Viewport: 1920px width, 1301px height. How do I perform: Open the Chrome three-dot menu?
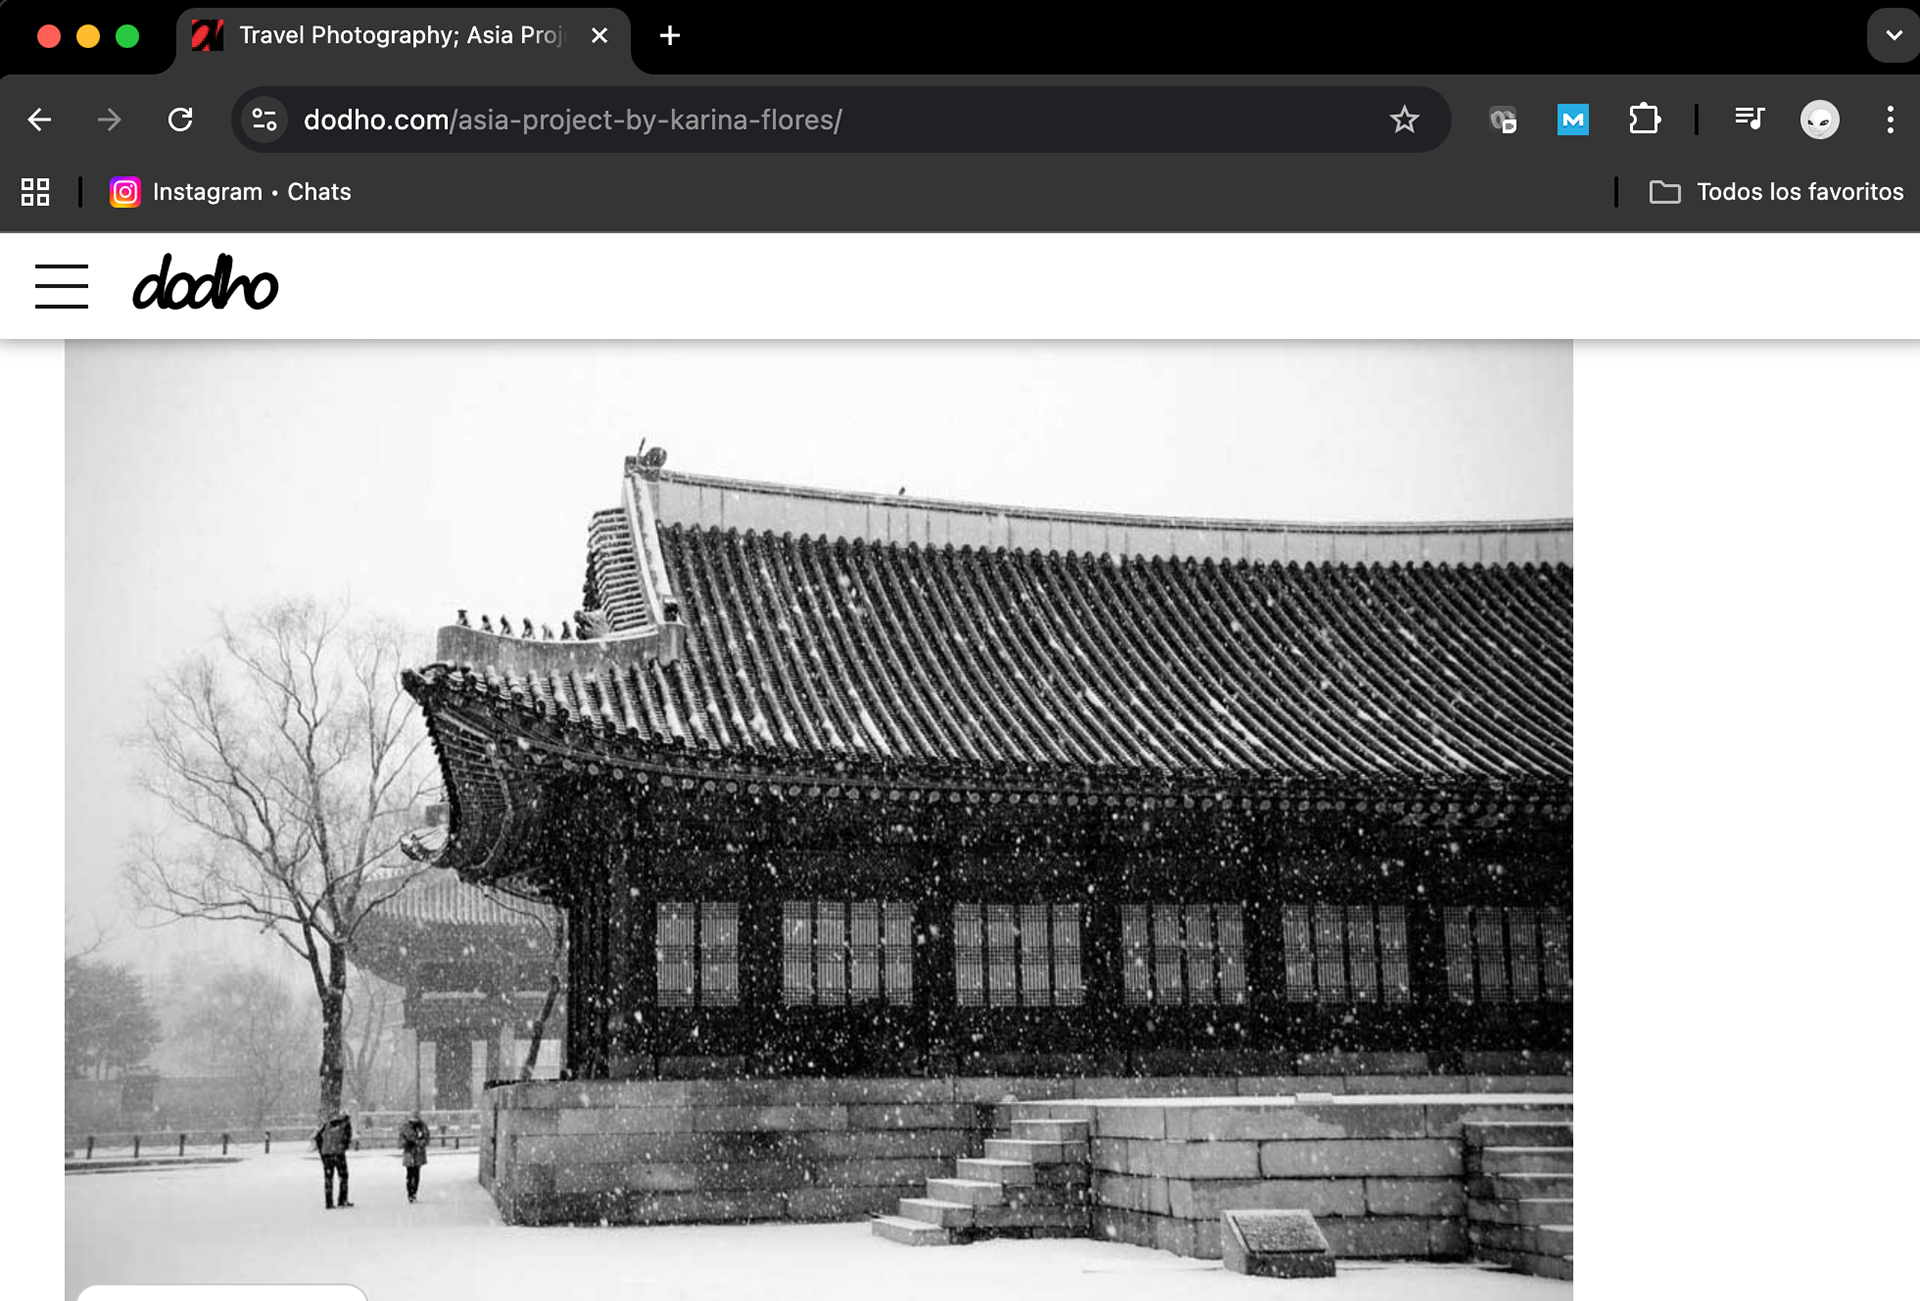[1889, 120]
